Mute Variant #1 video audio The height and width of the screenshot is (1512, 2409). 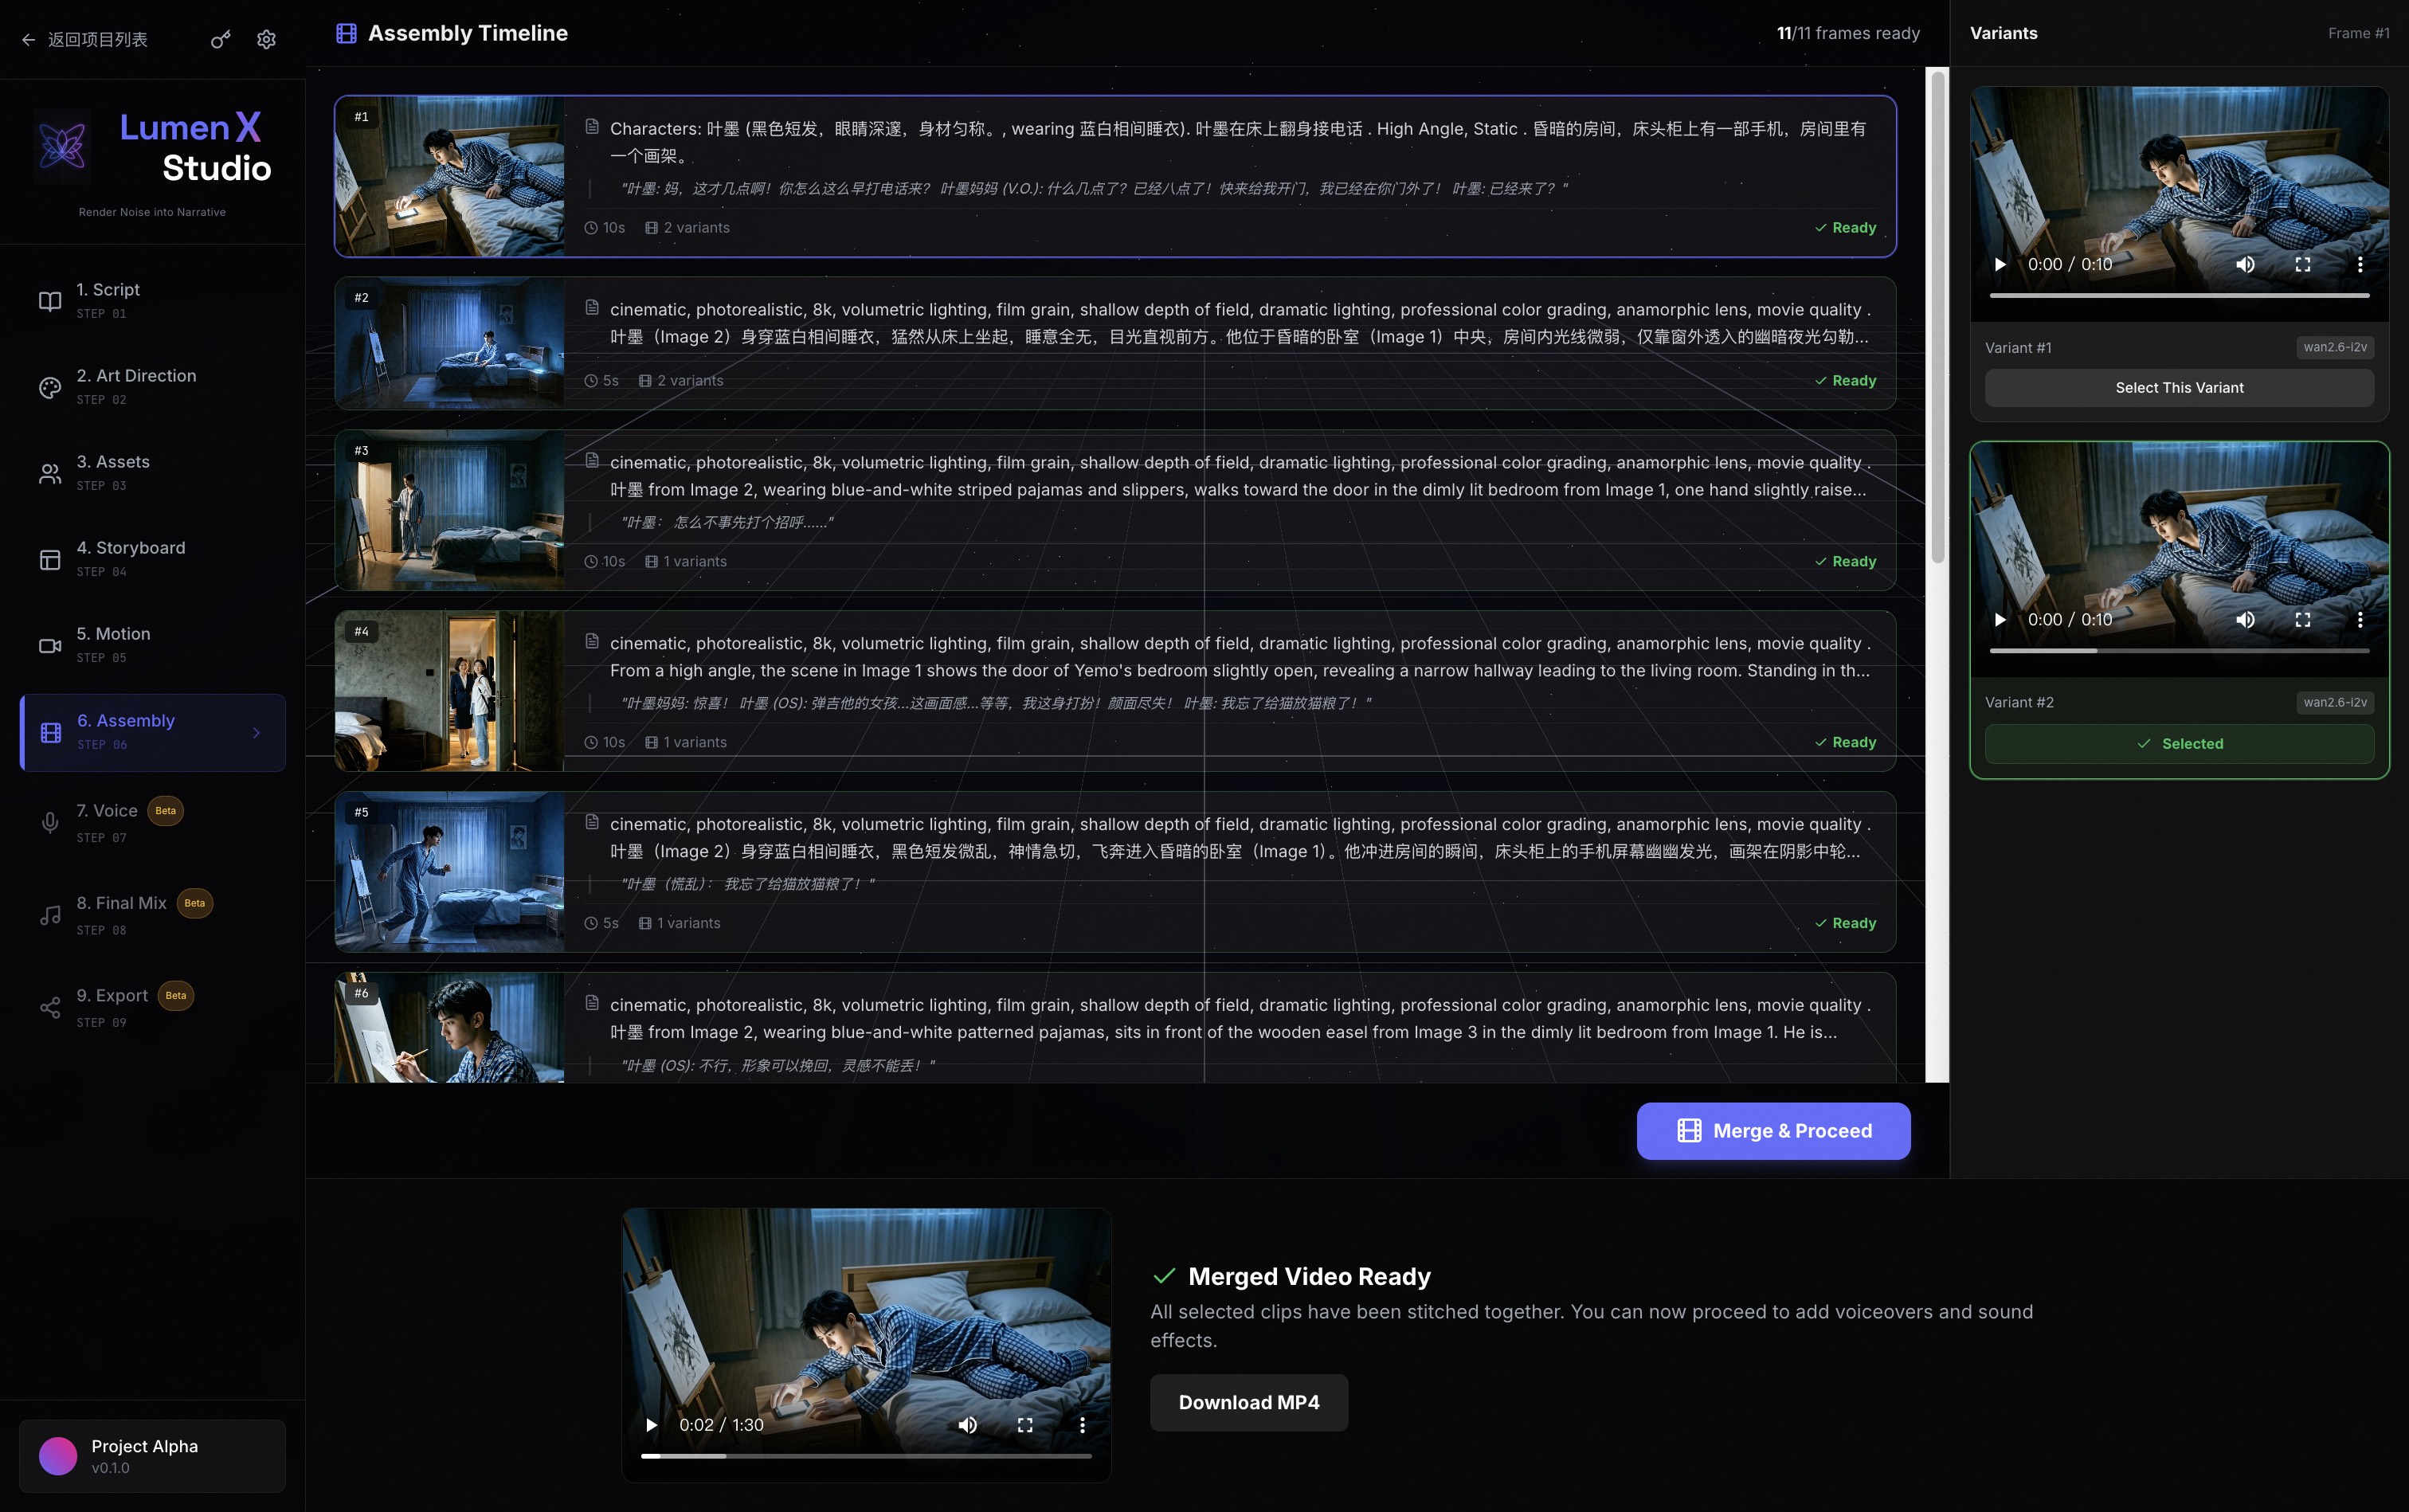(x=2245, y=264)
